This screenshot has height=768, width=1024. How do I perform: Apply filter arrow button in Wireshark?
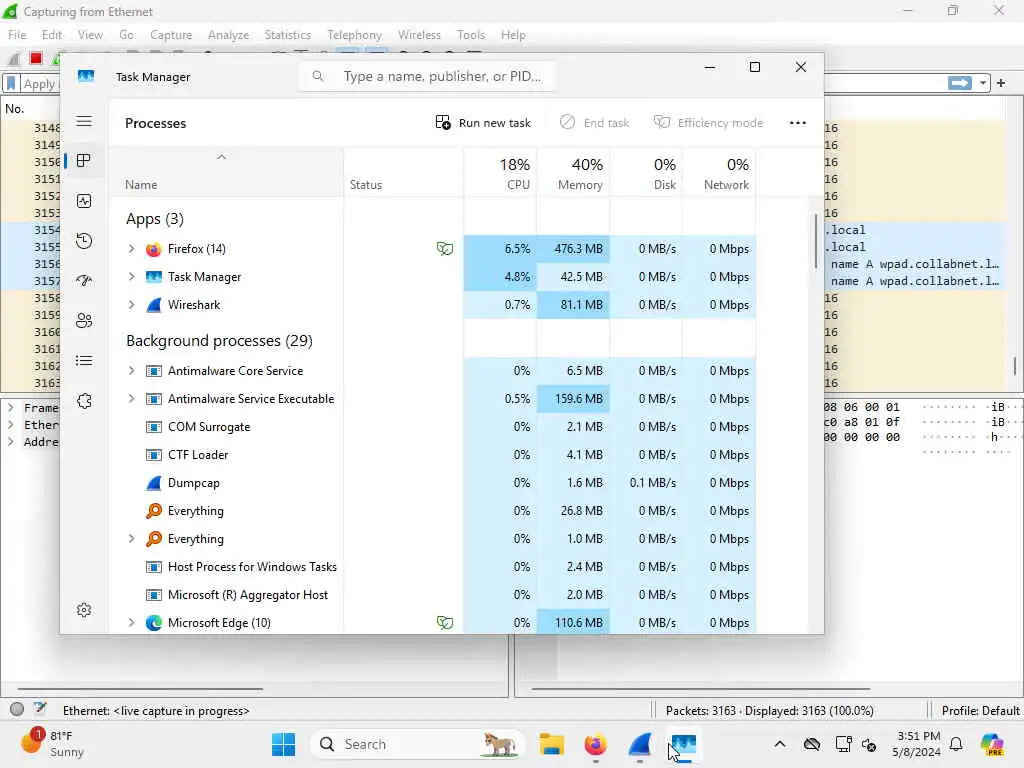[959, 83]
